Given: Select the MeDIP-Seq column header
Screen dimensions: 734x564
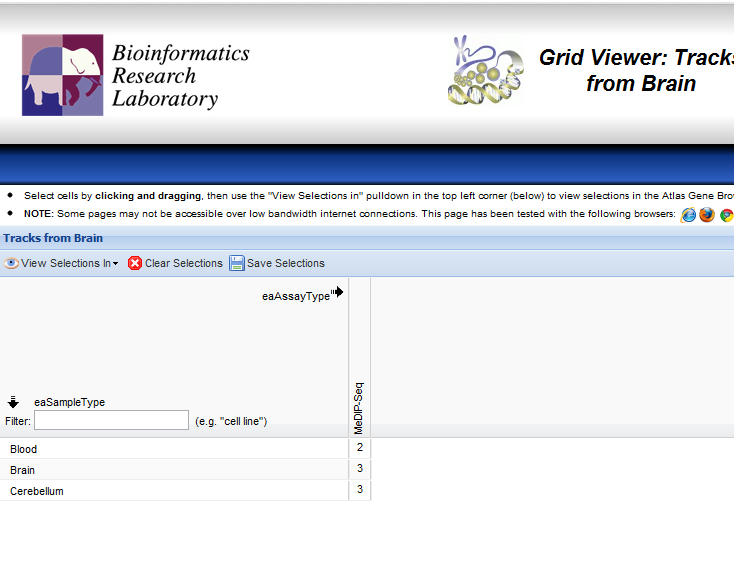Looking at the screenshot, I should click(359, 407).
